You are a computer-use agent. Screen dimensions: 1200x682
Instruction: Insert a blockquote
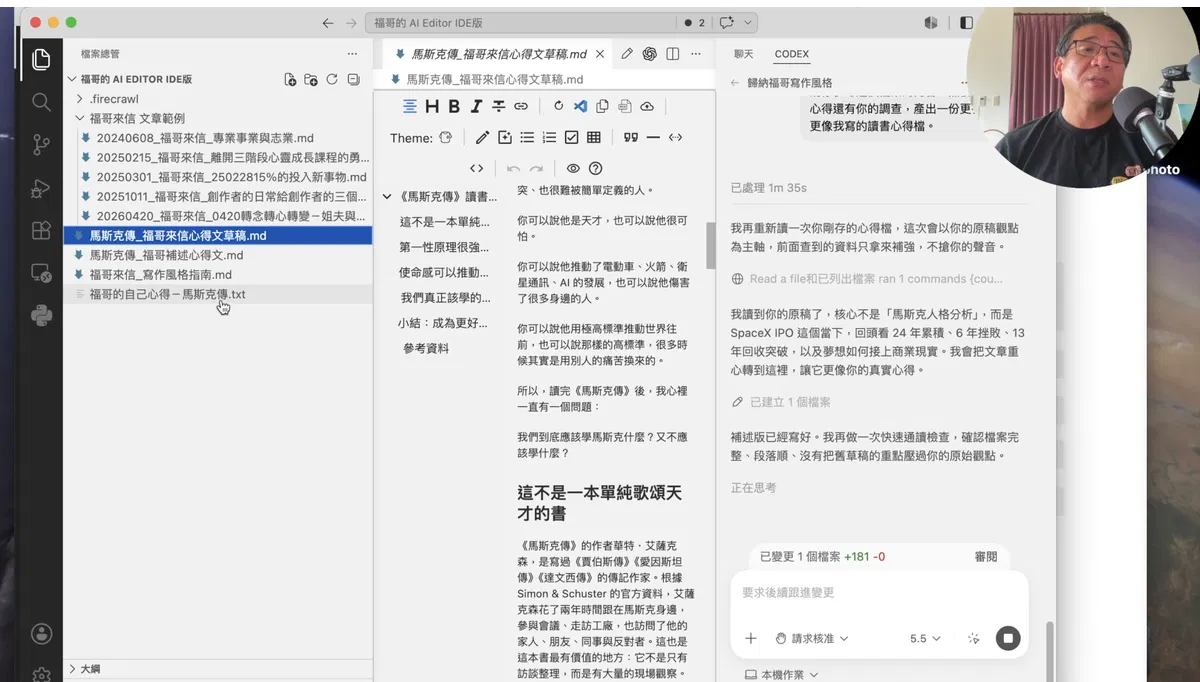[x=630, y=137]
